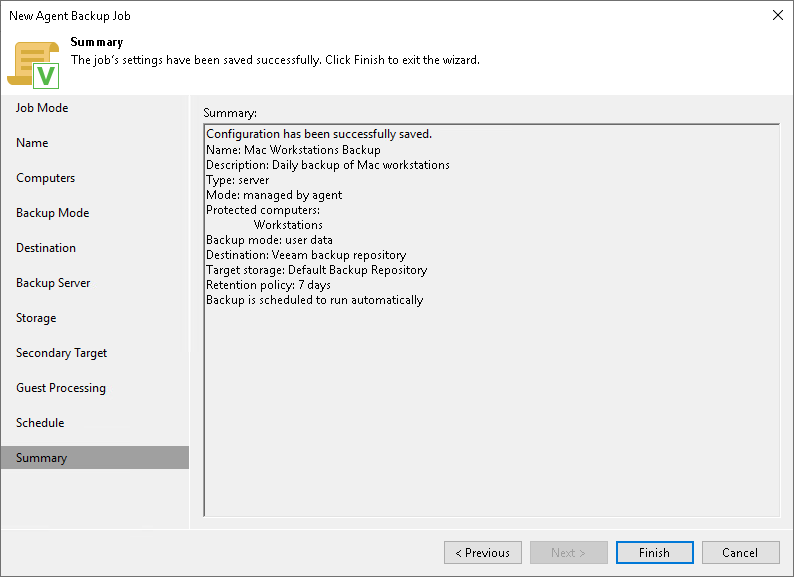Viewport: 794px width, 577px height.
Task: Click 'Destination: Veeam backup repository' line
Action: 306,255
